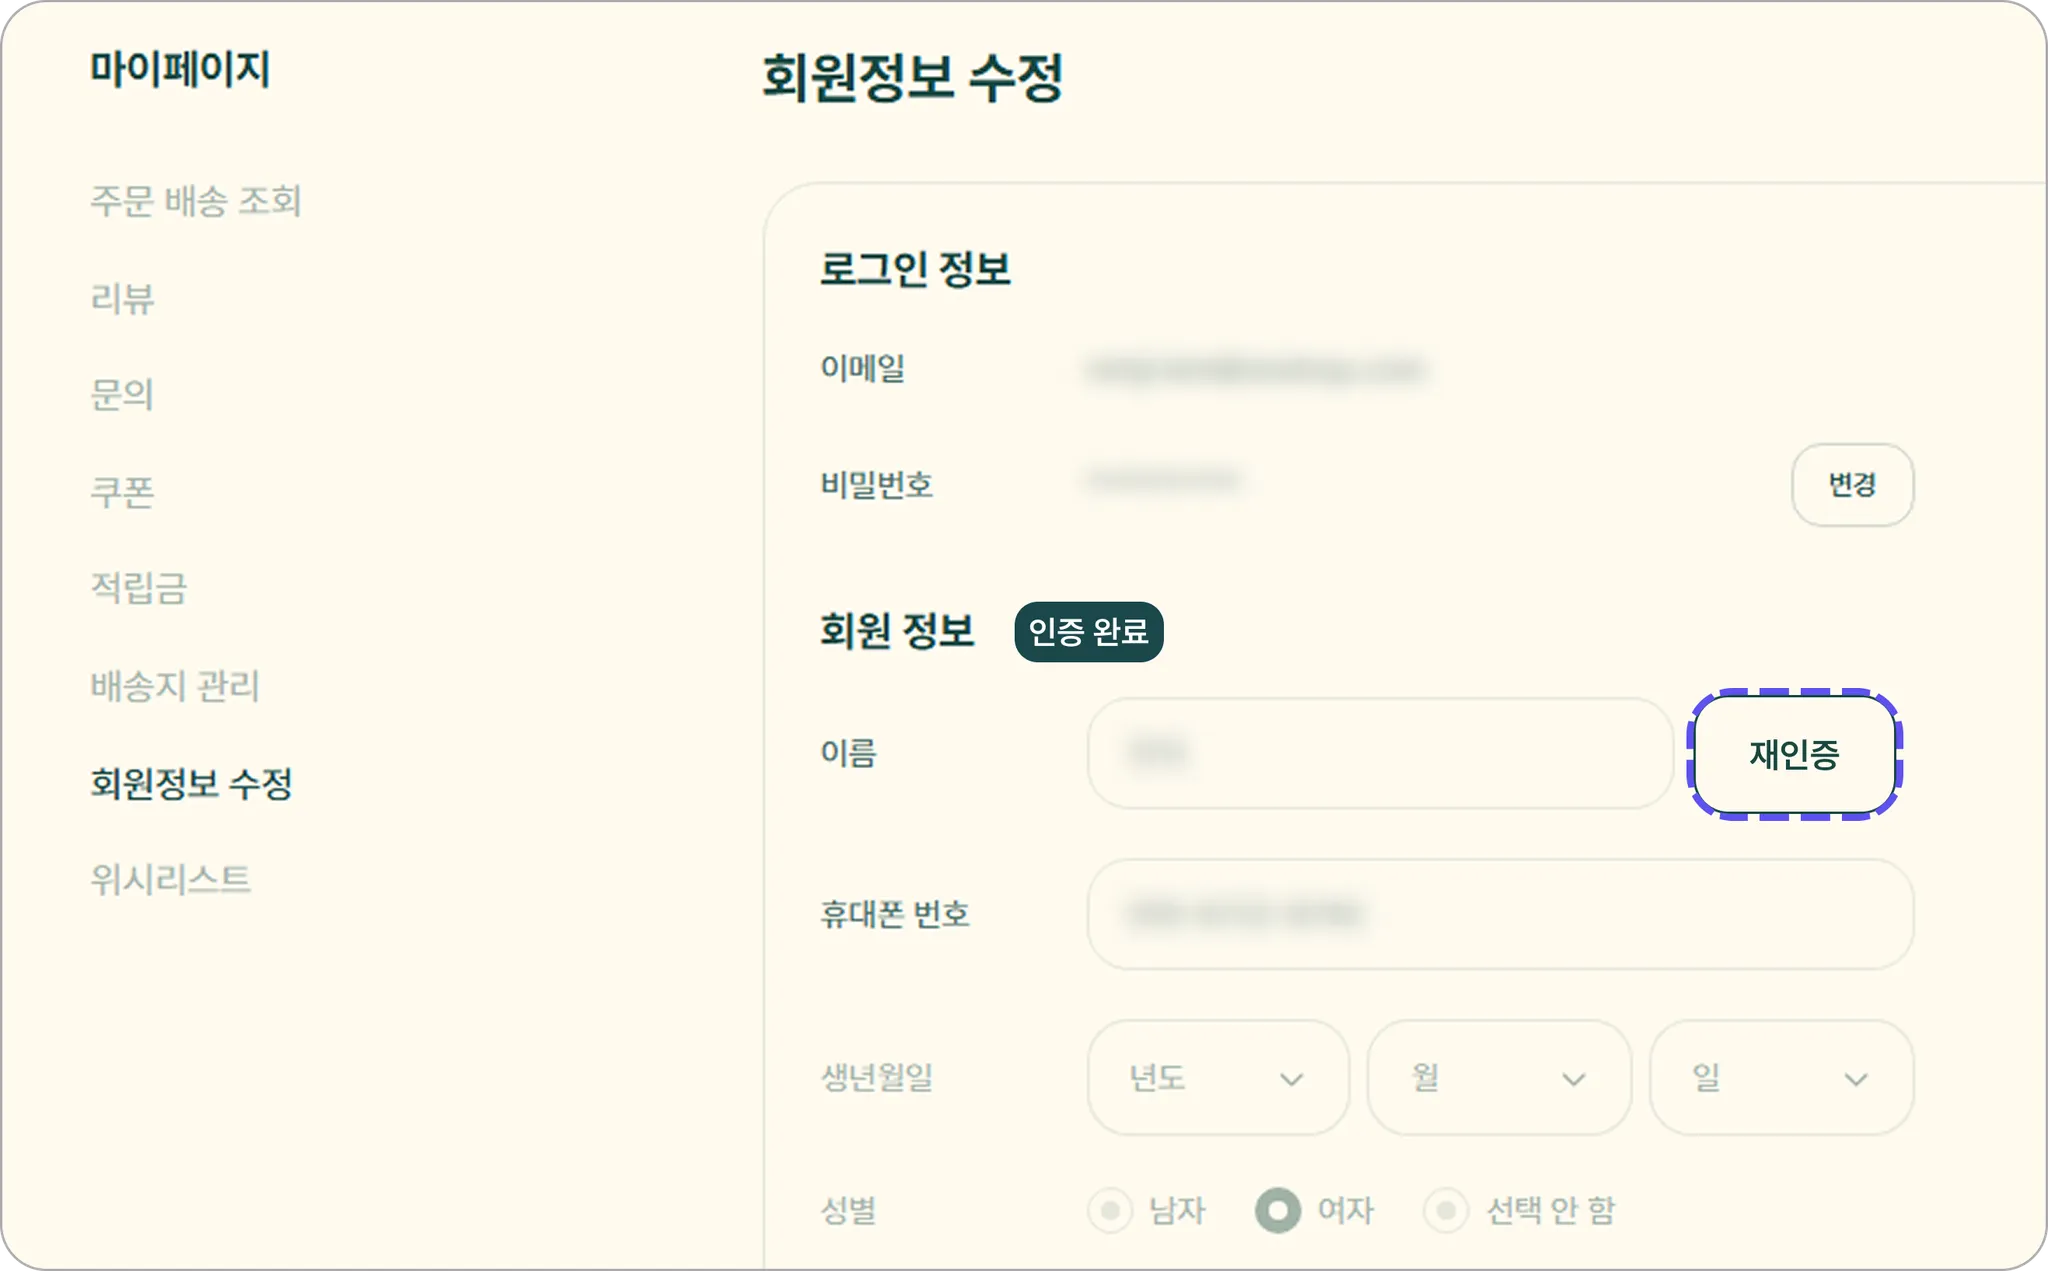This screenshot has width=2048, height=1271.
Task: Click the 재인증 button
Action: (x=1795, y=754)
